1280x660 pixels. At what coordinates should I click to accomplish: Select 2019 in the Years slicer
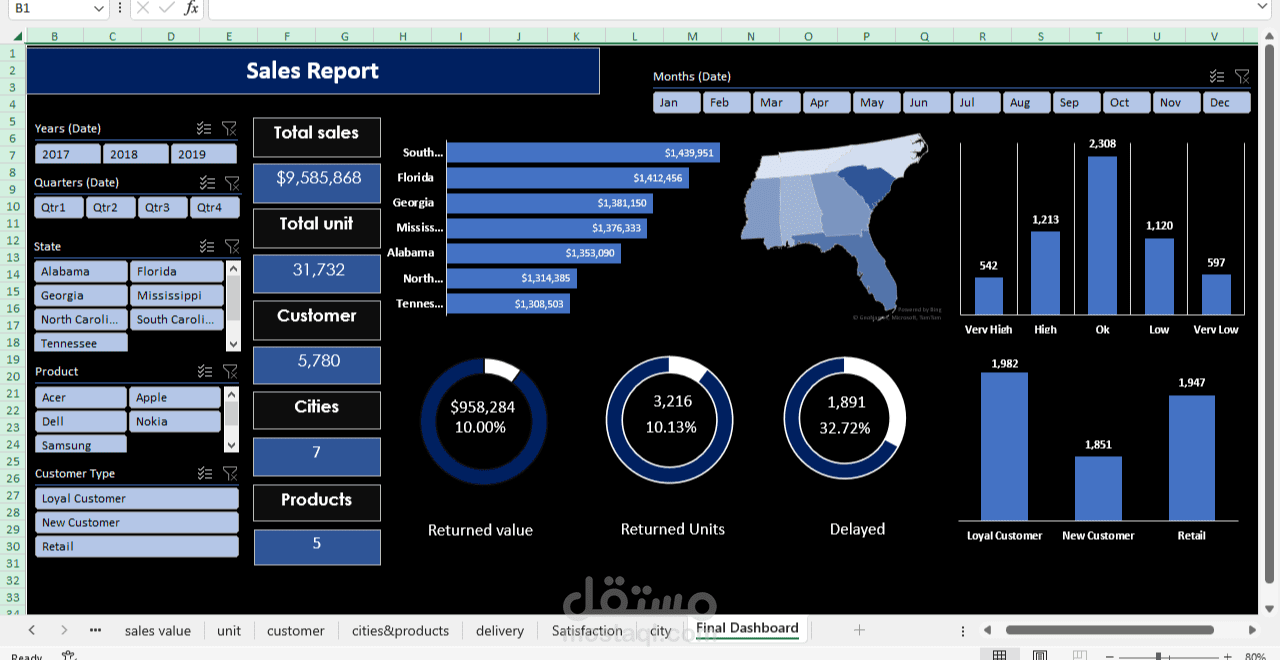pos(204,154)
